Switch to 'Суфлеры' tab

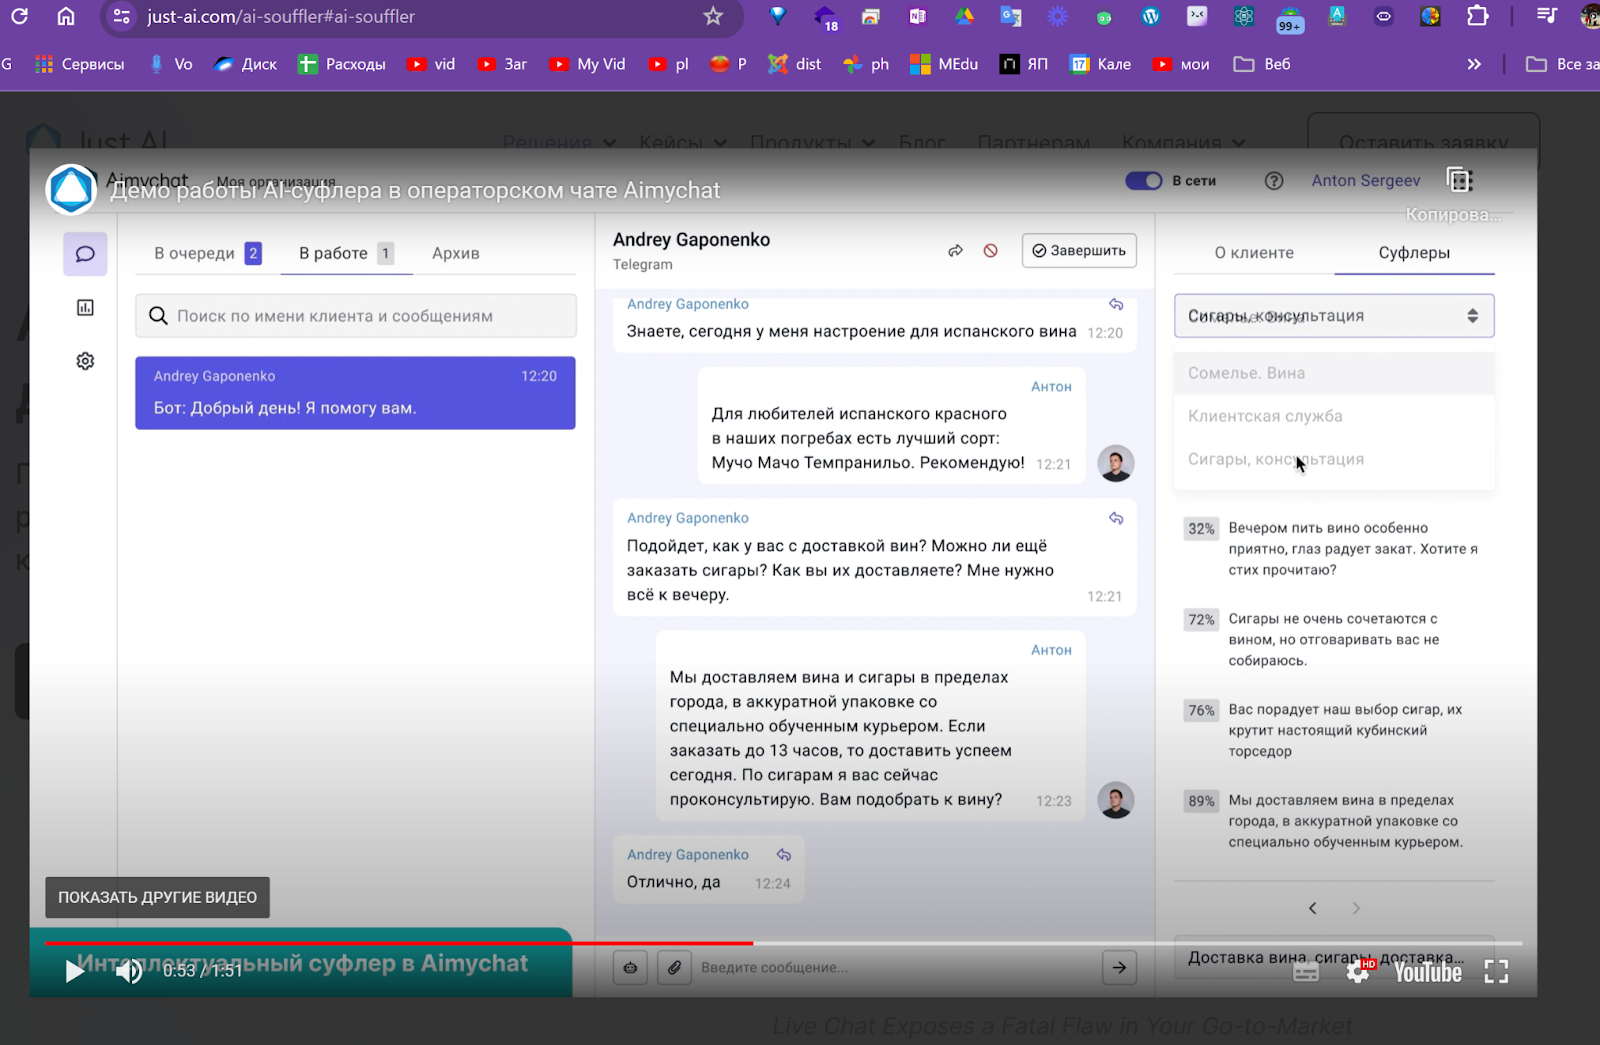pos(1414,253)
